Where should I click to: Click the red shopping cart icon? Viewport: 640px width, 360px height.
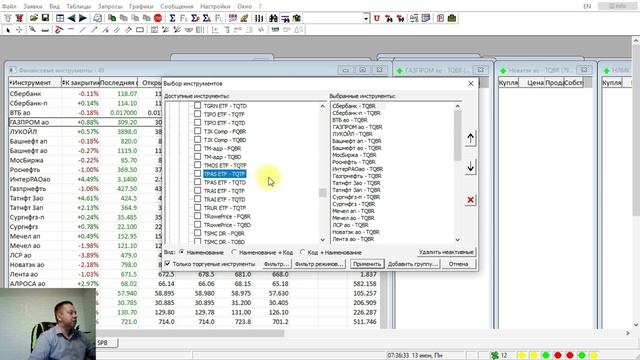tap(19, 18)
